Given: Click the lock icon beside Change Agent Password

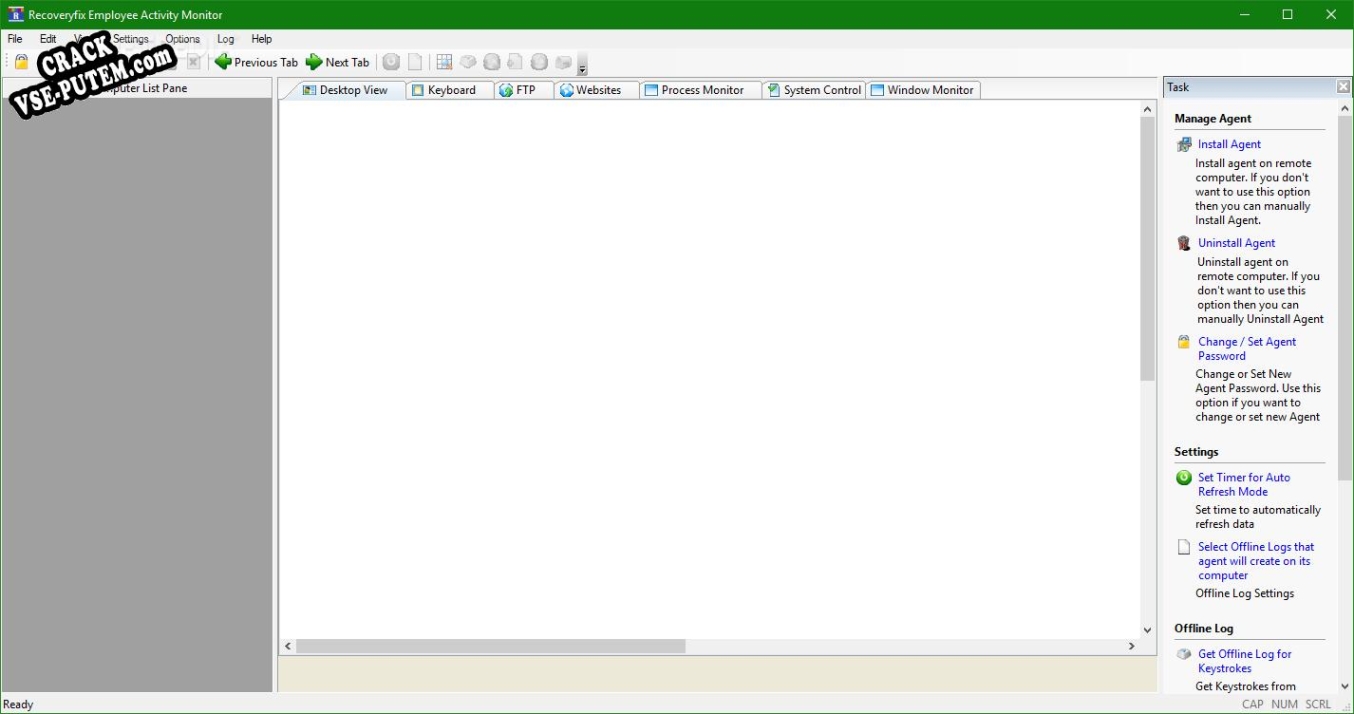Looking at the screenshot, I should pyautogui.click(x=1184, y=342).
